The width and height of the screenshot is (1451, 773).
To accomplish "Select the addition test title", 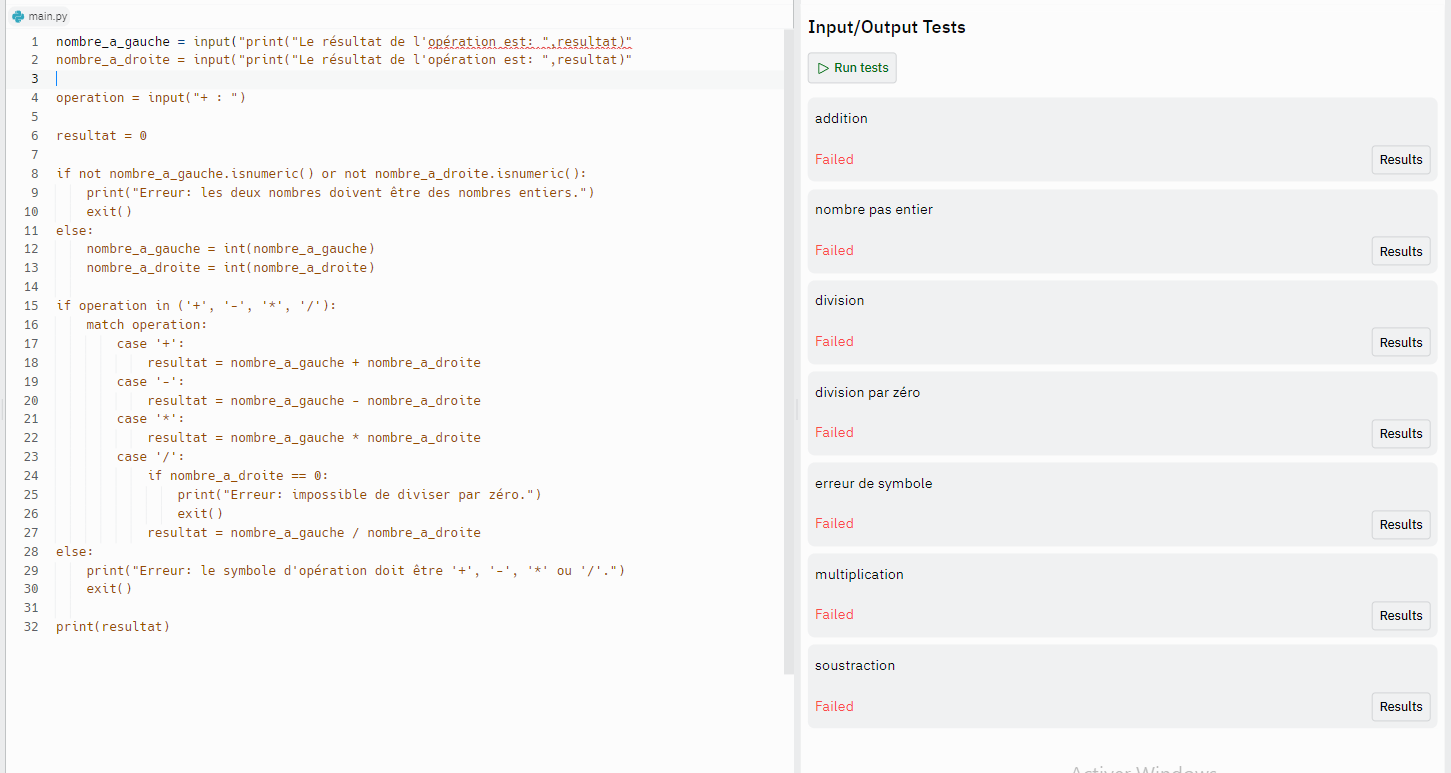I will click(841, 118).
